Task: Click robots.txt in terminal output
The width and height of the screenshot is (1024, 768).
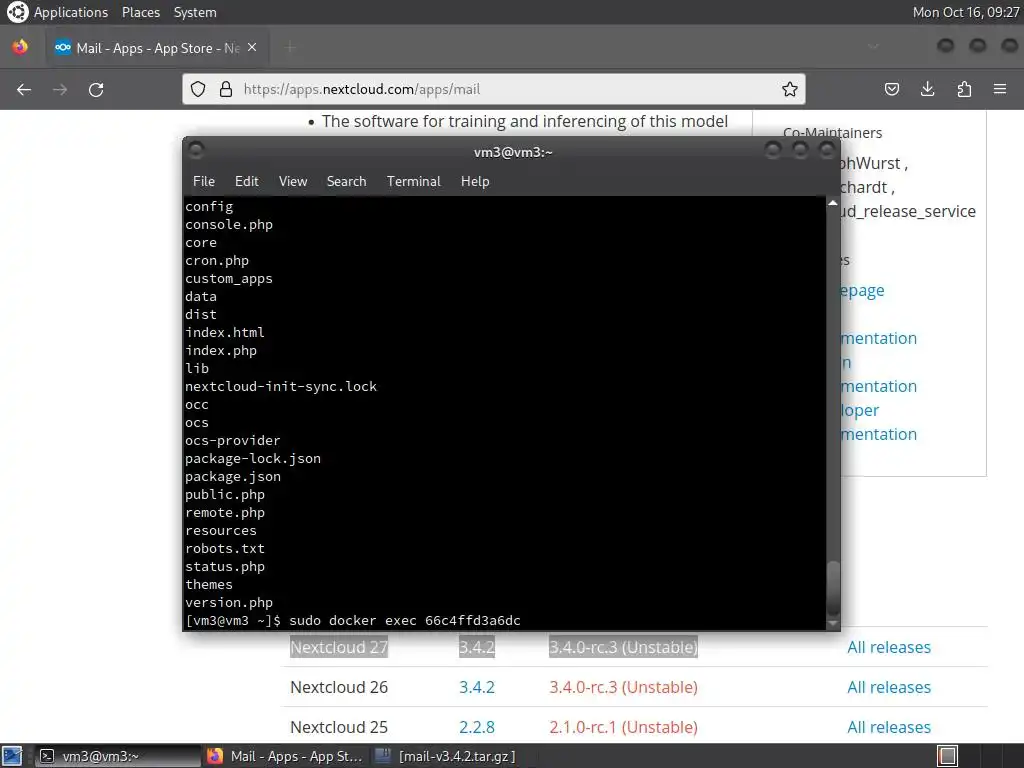Action: click(225, 549)
